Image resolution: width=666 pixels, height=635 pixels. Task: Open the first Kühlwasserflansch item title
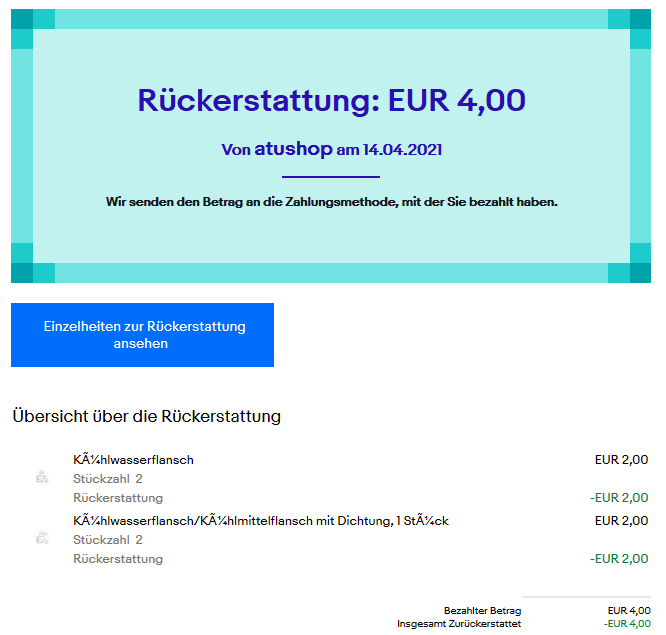tap(133, 460)
